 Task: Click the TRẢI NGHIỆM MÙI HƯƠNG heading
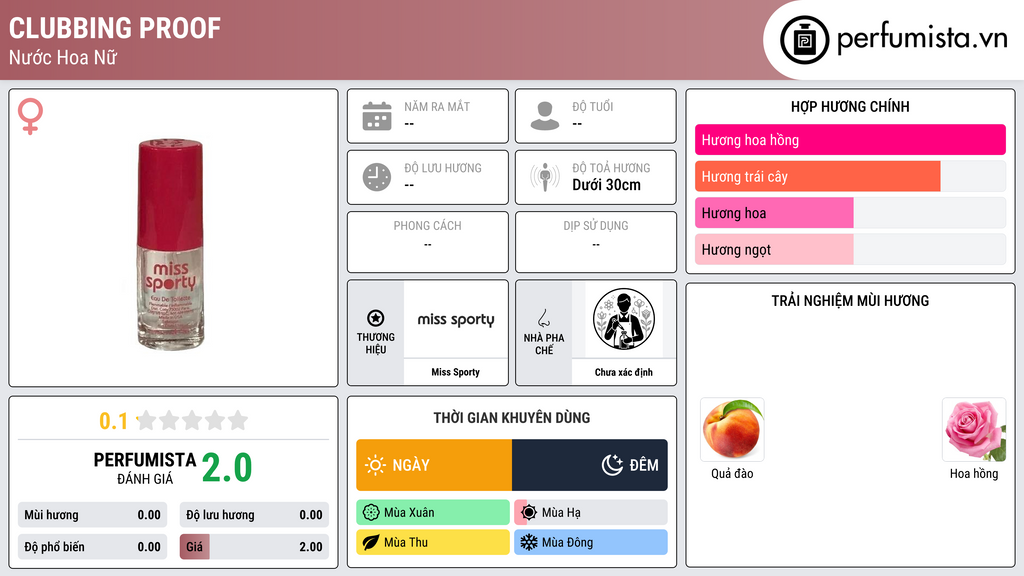[x=850, y=301]
